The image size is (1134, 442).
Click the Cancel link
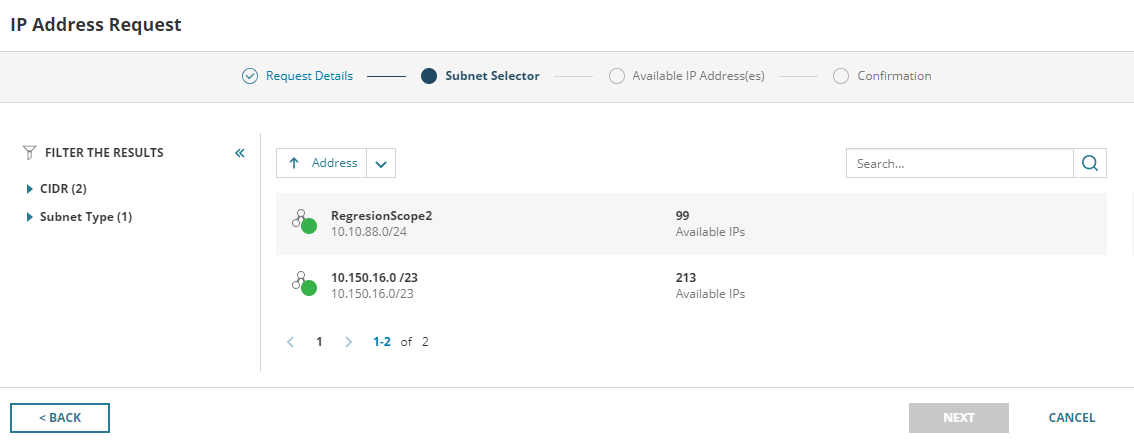coord(1071,418)
